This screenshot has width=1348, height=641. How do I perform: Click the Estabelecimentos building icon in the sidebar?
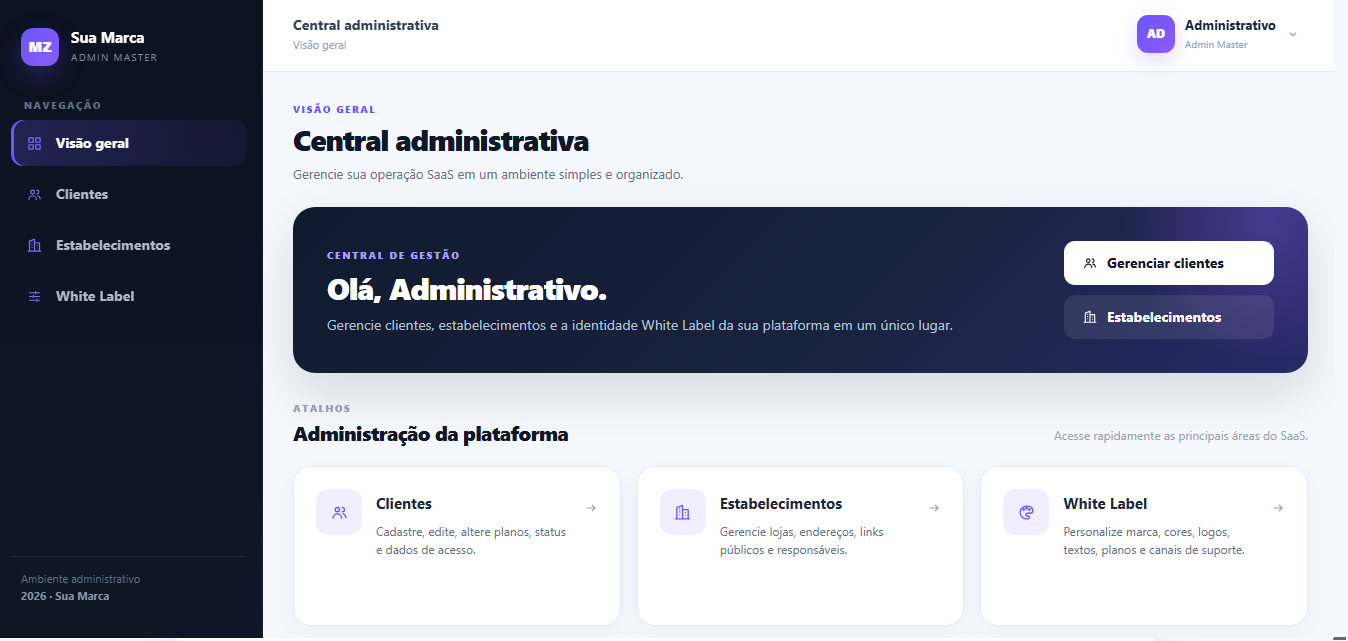point(35,245)
